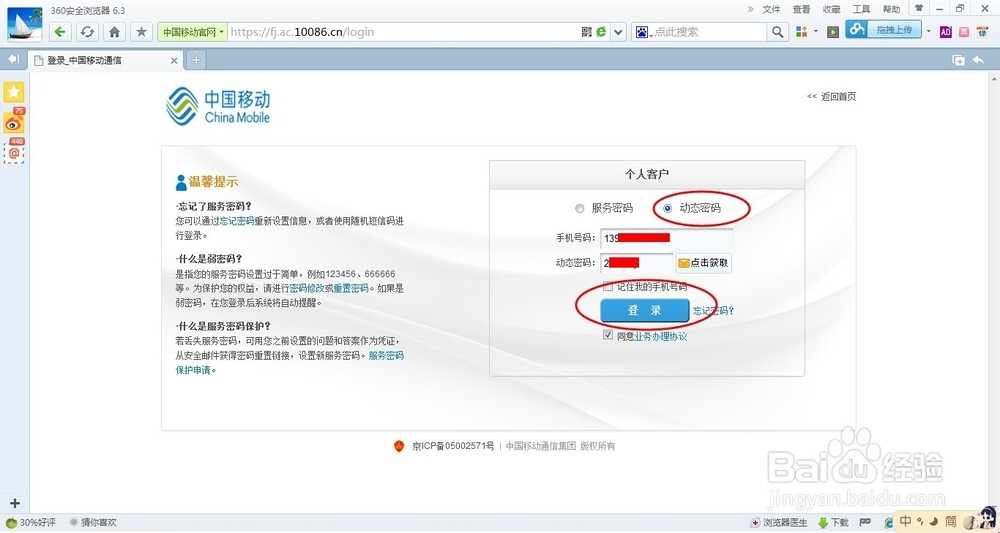Open the colorful extensions grid icon
This screenshot has width=1000, height=533.
802,32
